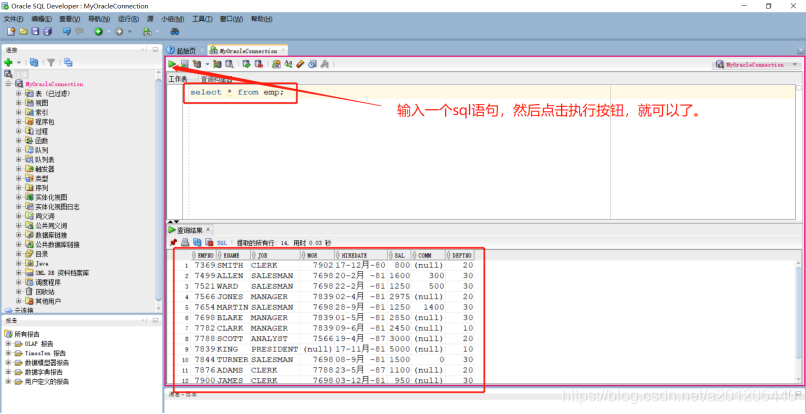Open the 查看(V) menu

tap(70, 19)
